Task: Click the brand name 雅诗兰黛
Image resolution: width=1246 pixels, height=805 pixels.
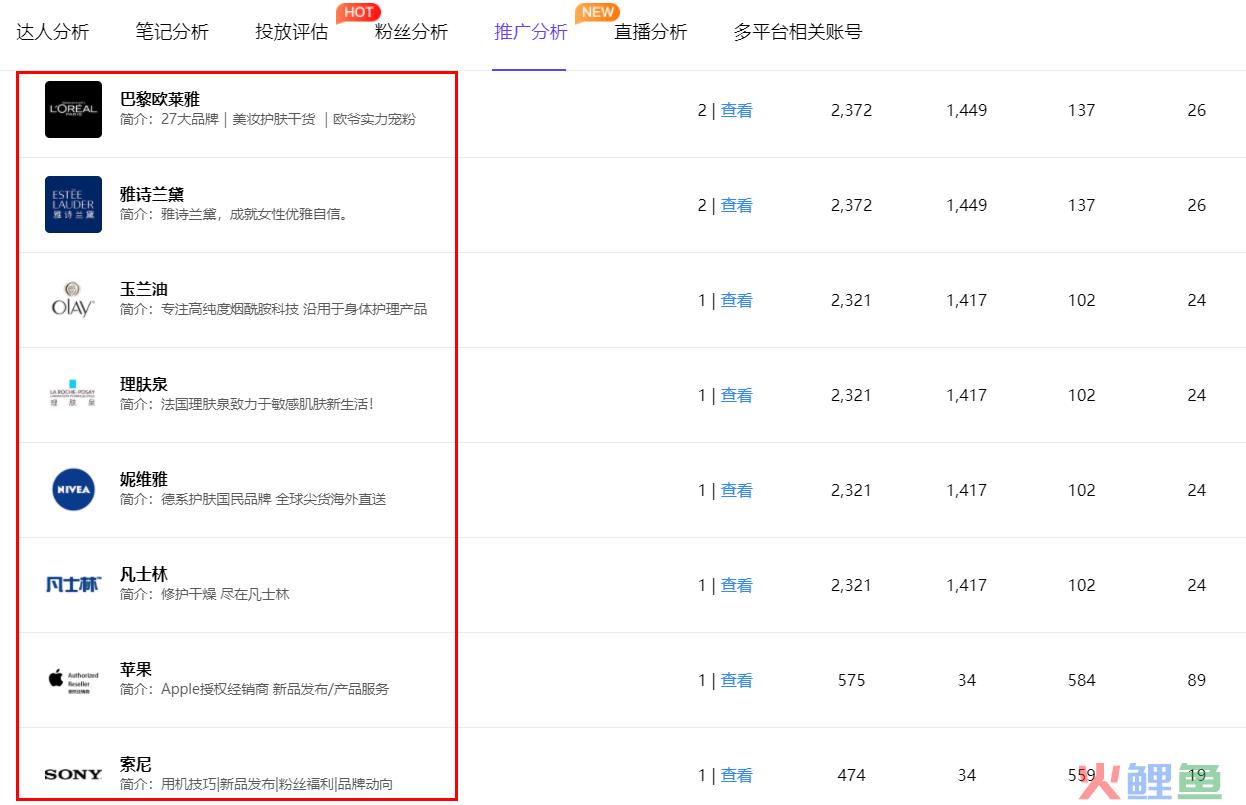Action: [152, 194]
